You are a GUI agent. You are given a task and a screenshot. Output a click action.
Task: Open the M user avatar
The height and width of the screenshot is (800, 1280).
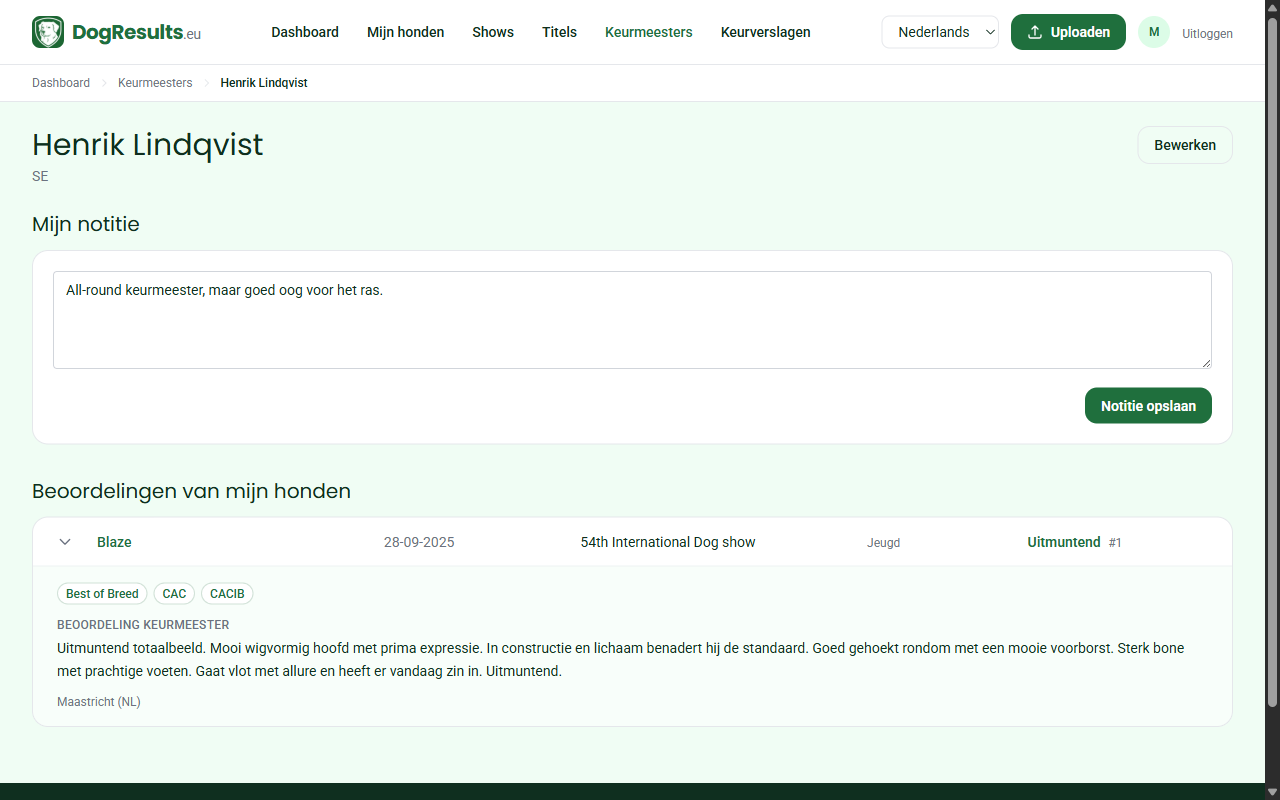click(1154, 32)
